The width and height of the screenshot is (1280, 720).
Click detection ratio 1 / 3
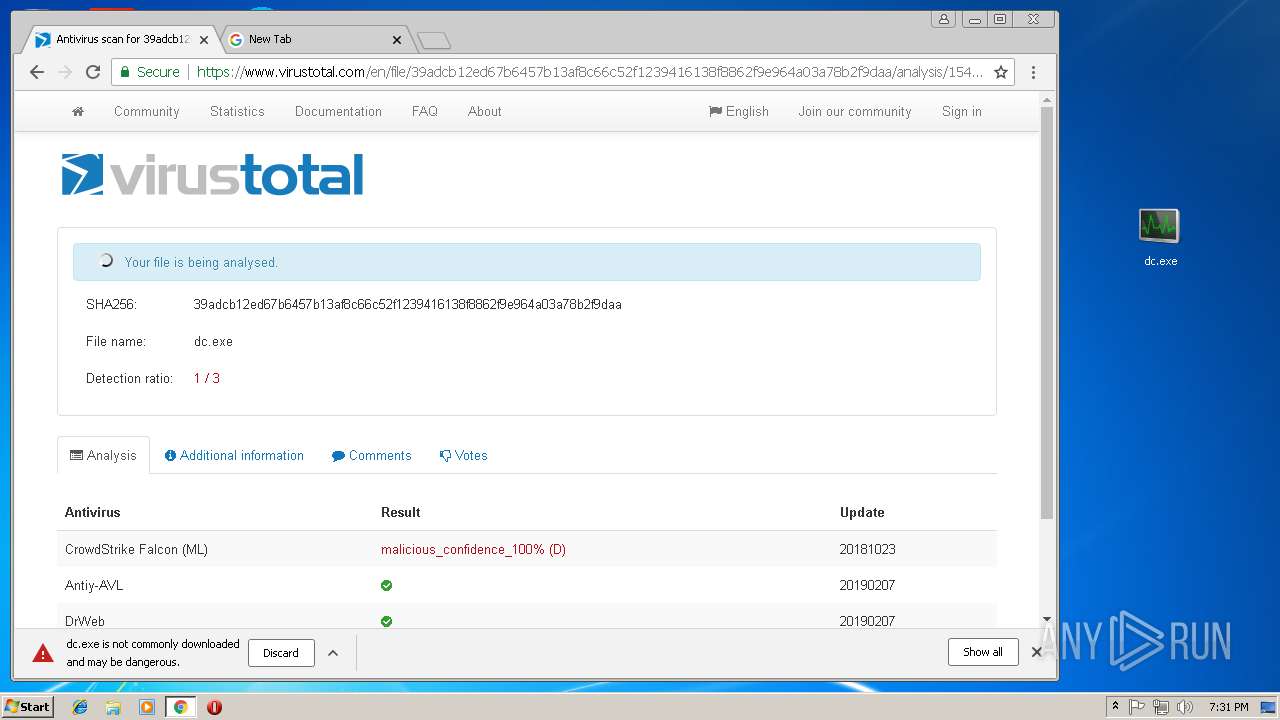[x=207, y=379]
